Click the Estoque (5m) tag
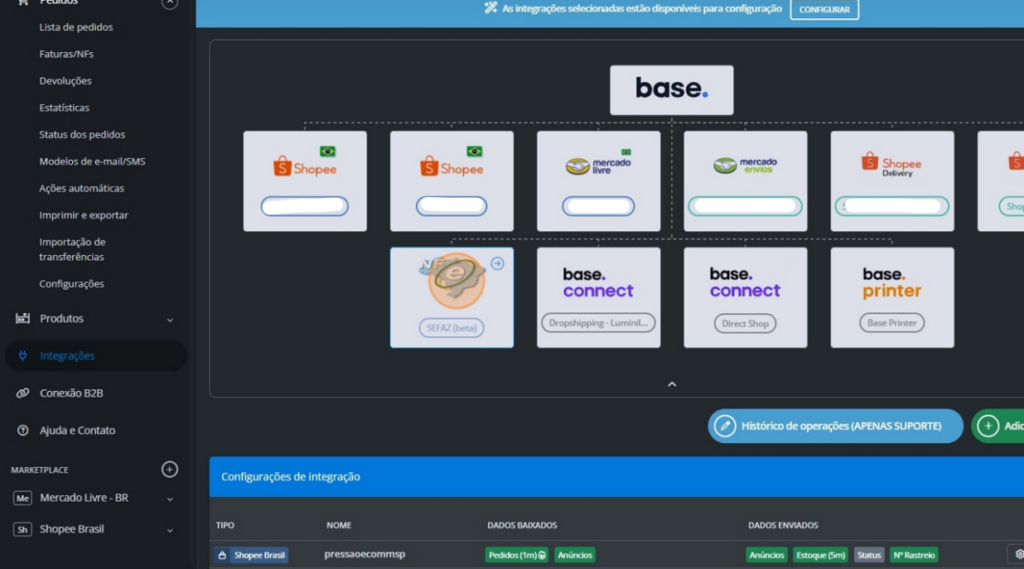 pyautogui.click(x=820, y=555)
